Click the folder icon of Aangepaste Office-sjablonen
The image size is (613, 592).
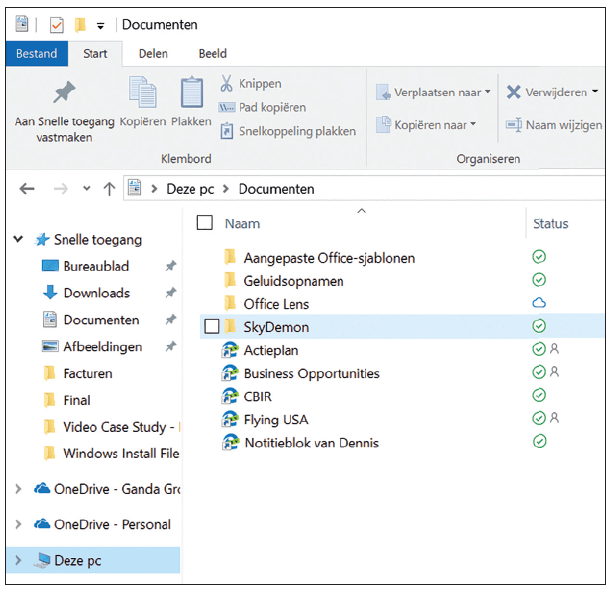pyautogui.click(x=230, y=257)
